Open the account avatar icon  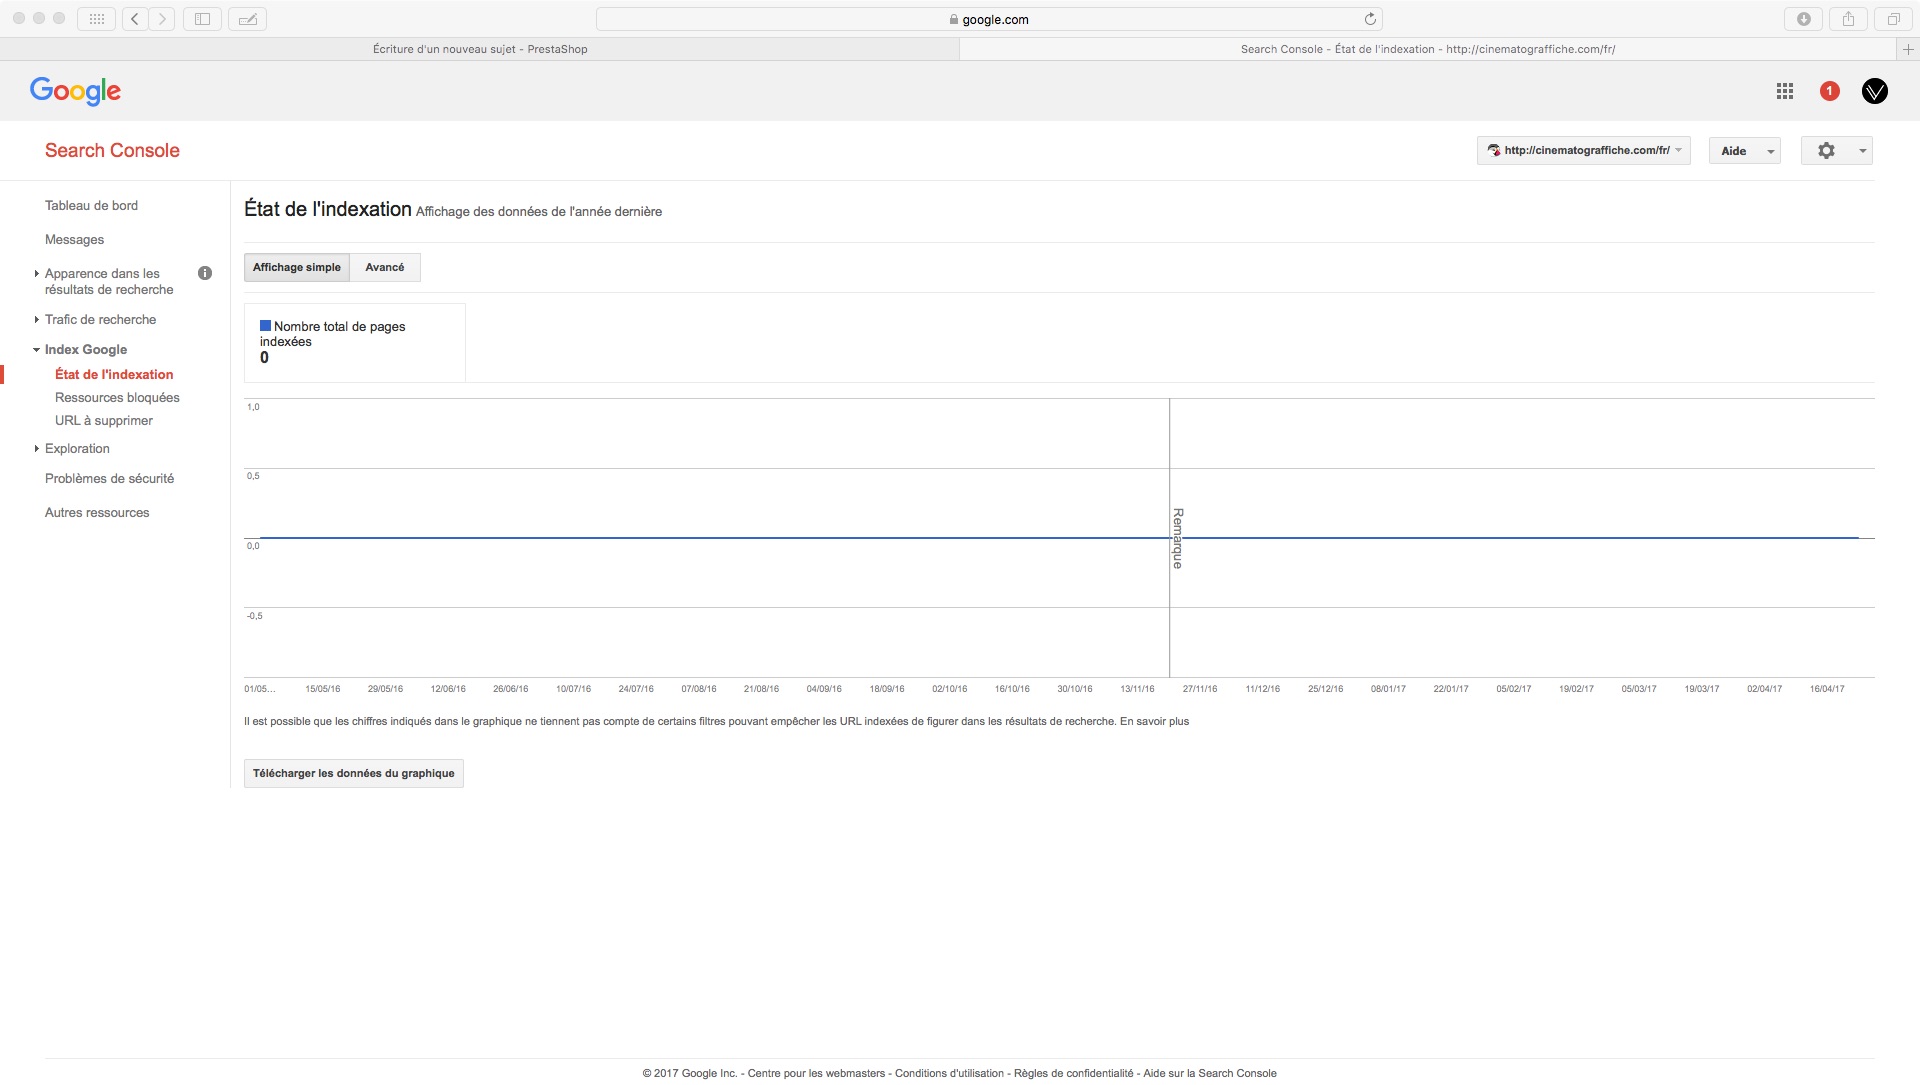pos(1874,91)
